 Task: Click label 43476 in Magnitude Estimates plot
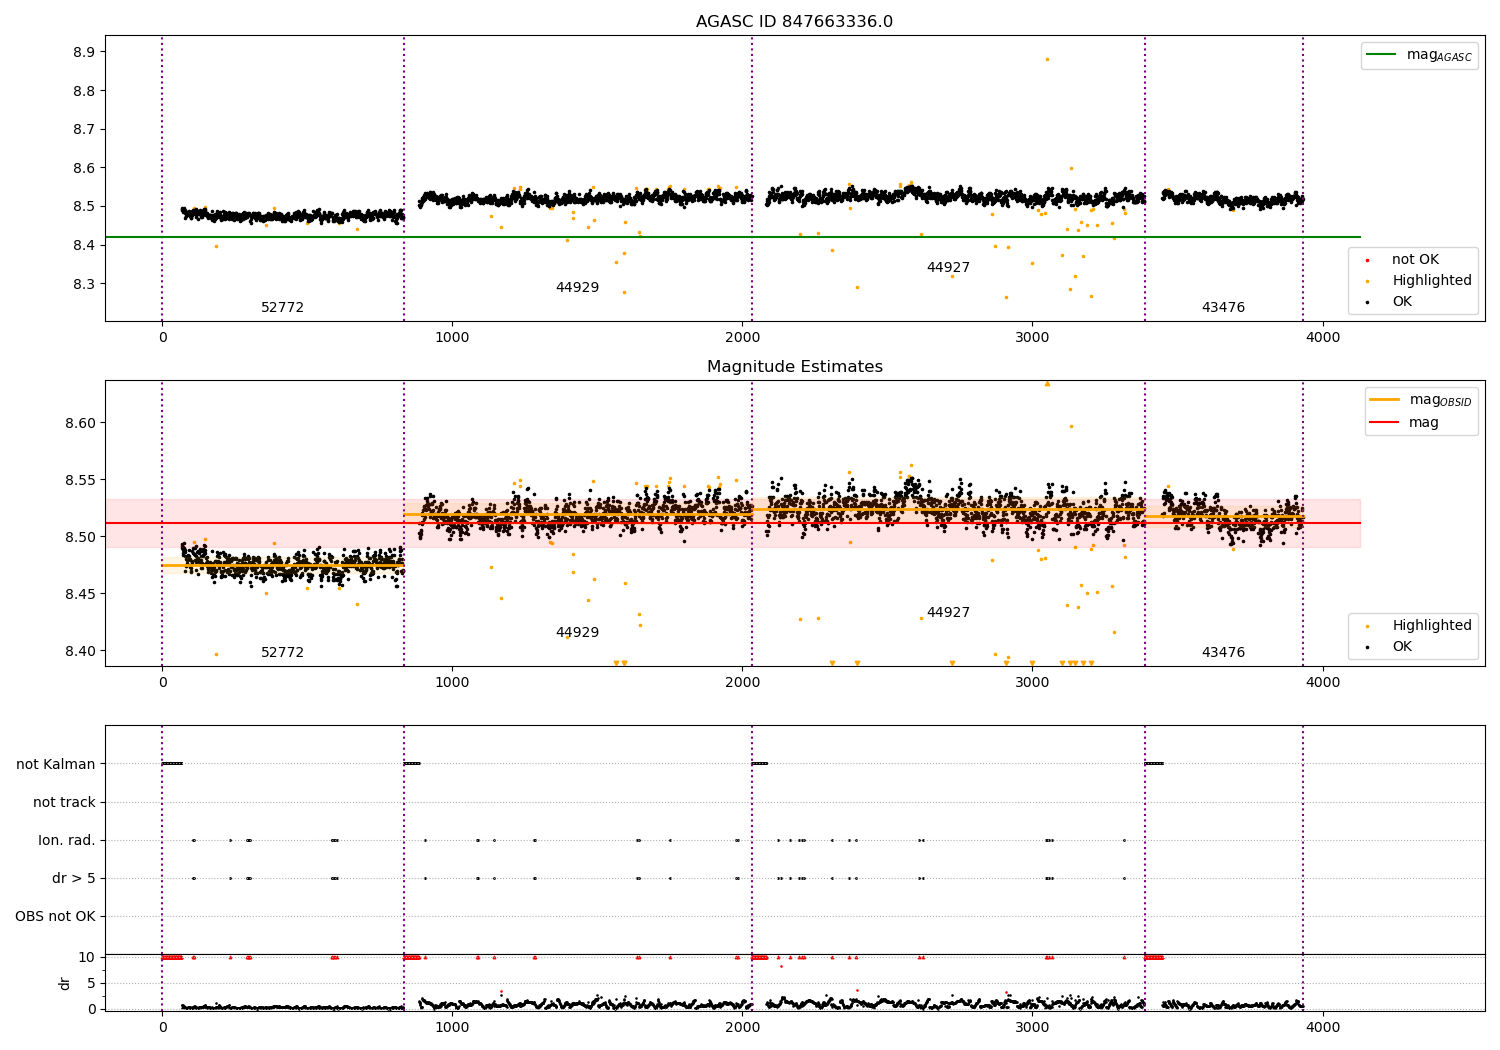pyautogui.click(x=1223, y=653)
